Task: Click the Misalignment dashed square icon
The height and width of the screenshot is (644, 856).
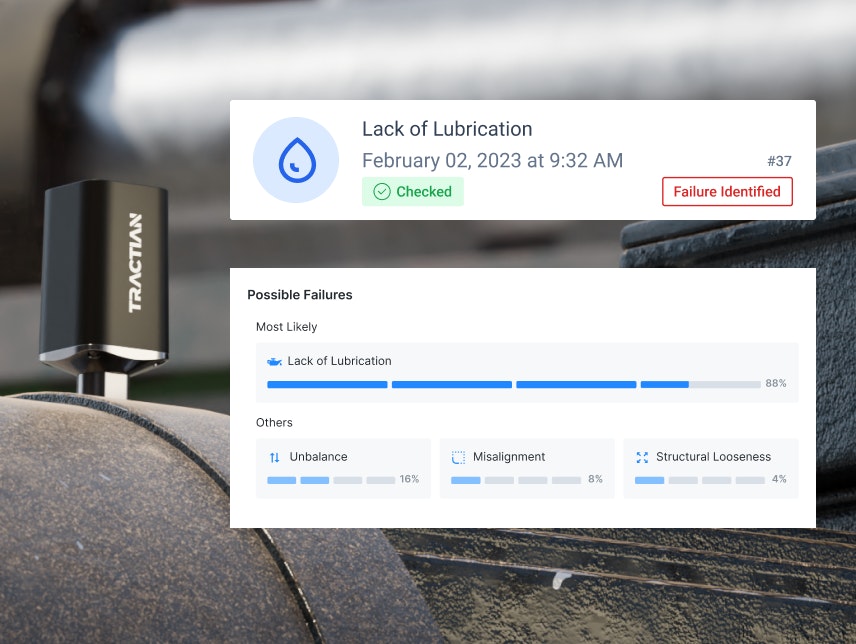Action: tap(459, 457)
